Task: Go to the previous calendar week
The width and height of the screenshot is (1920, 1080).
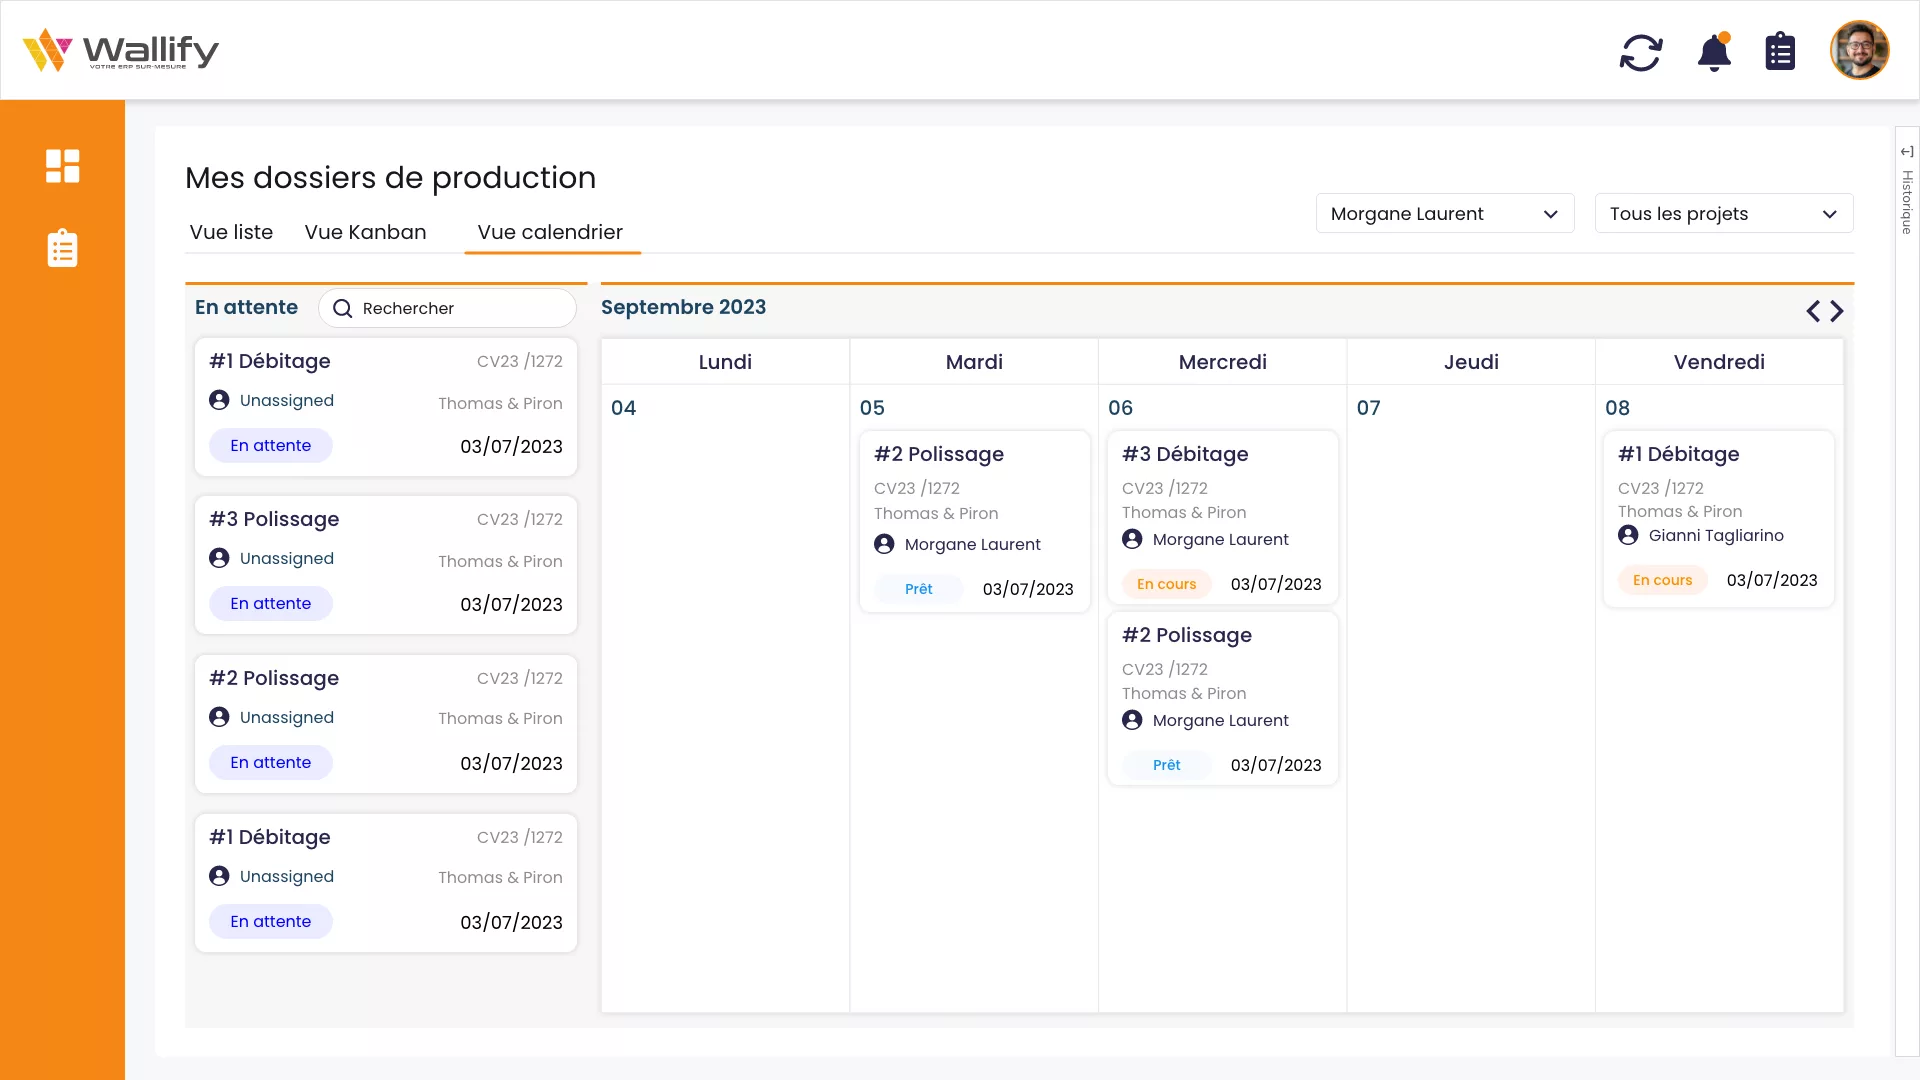Action: [x=1812, y=311]
